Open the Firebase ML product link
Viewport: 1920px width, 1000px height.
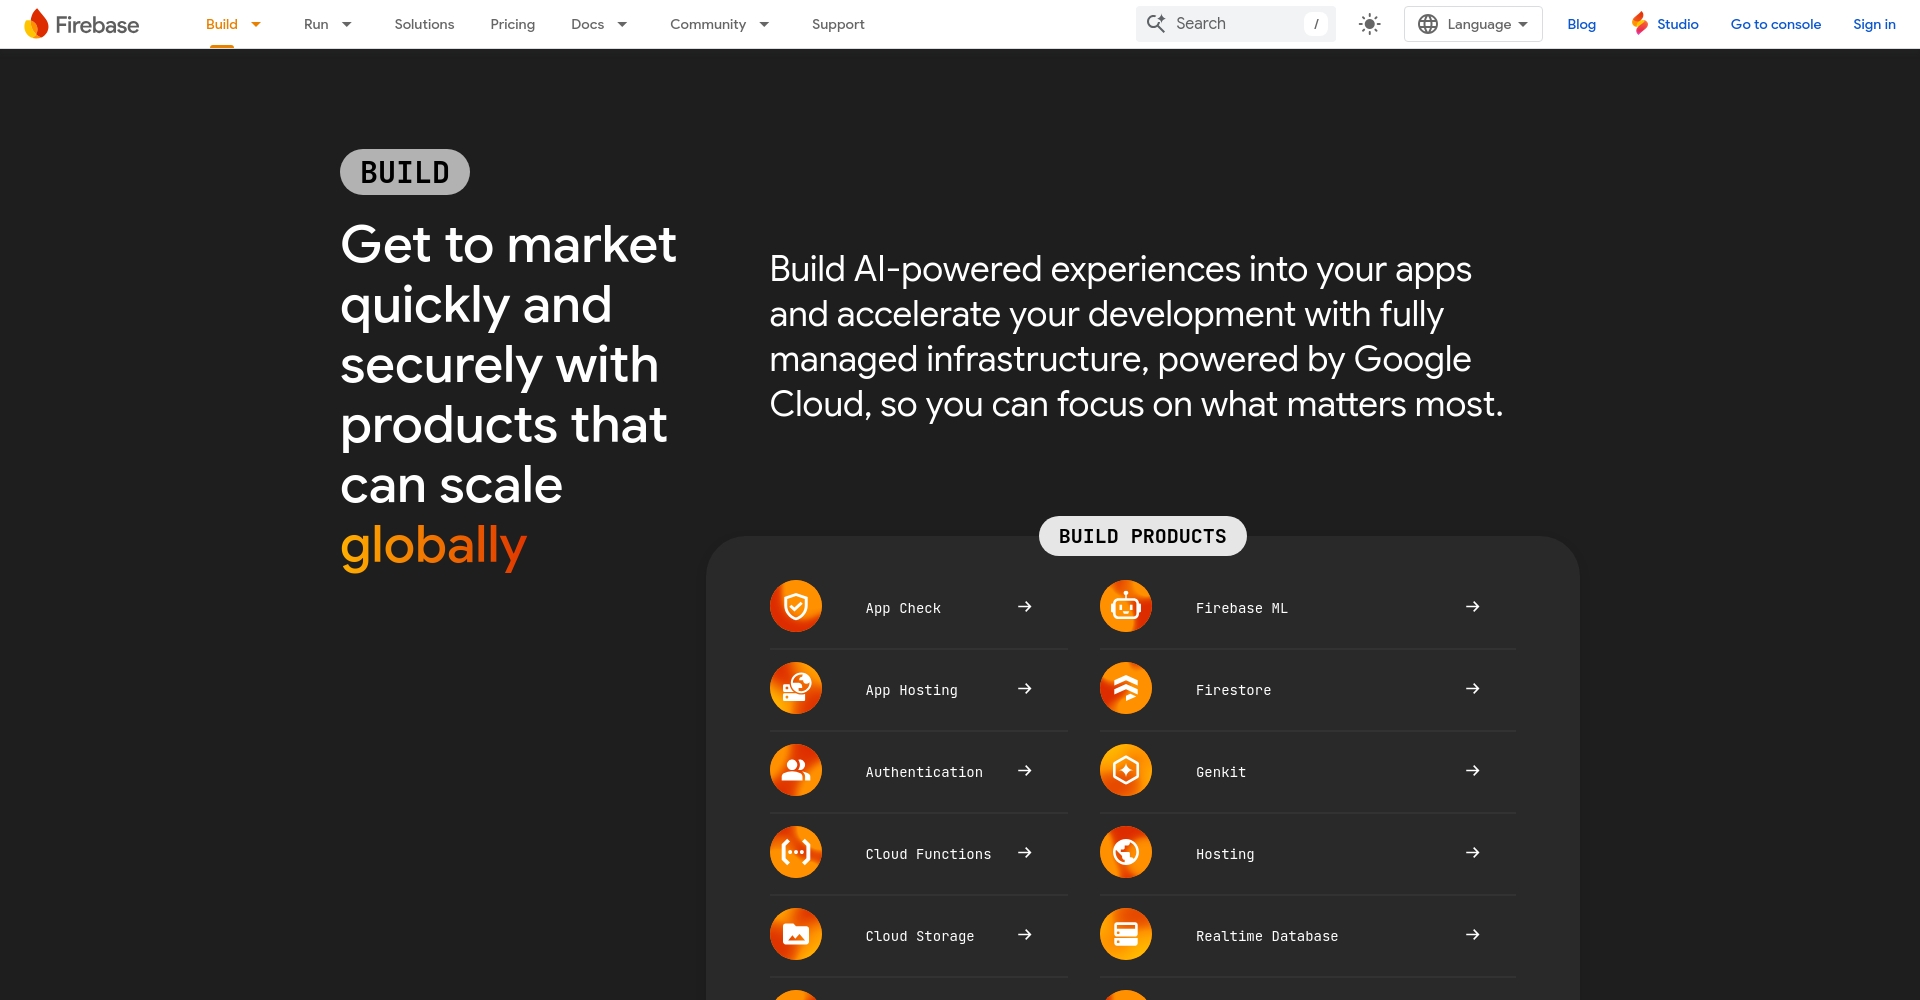[1242, 608]
